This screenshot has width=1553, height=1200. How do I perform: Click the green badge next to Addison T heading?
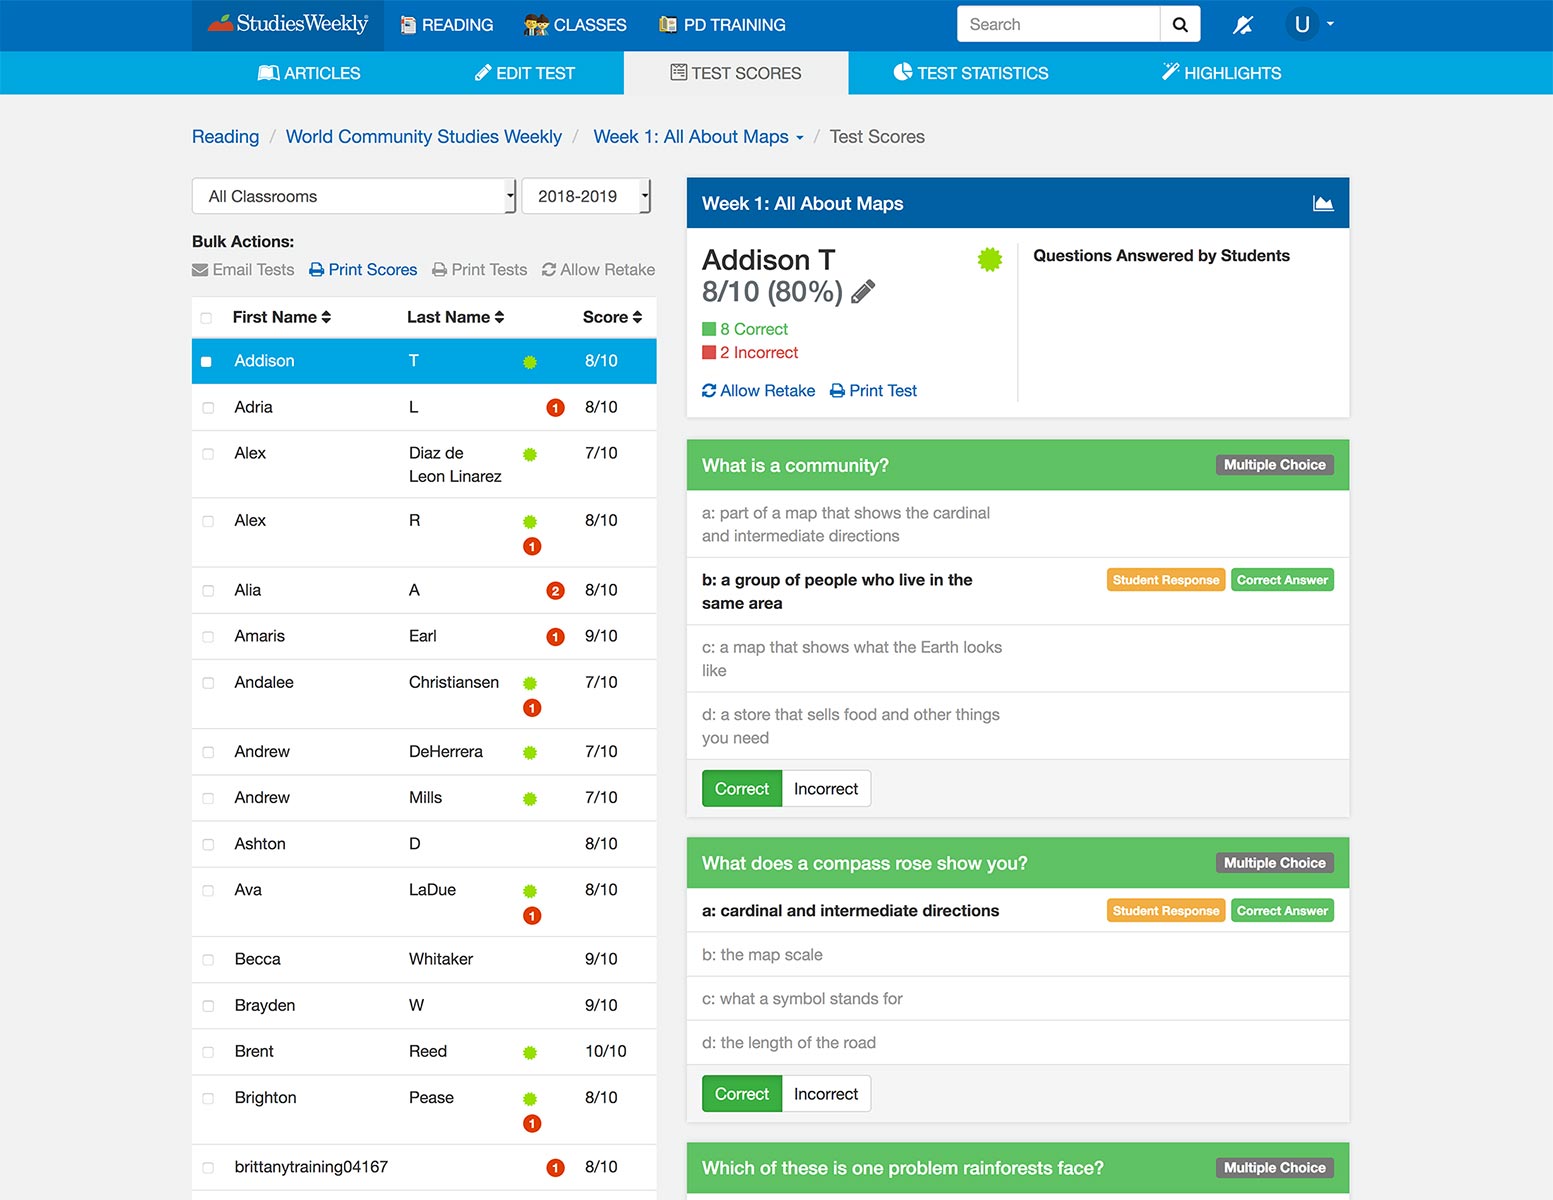[989, 260]
